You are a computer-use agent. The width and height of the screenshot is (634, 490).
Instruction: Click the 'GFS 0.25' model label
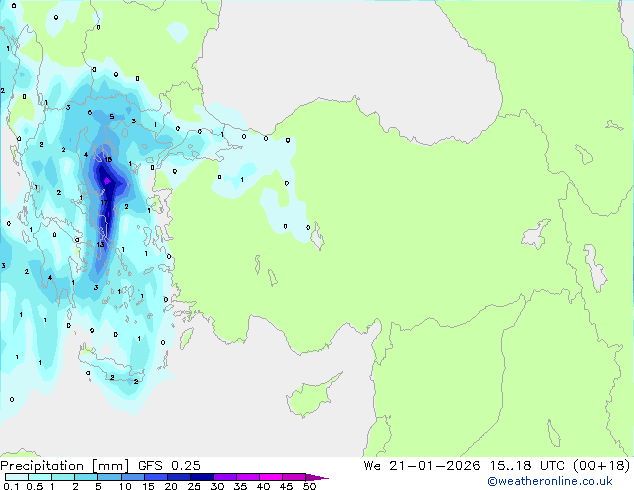click(169, 466)
